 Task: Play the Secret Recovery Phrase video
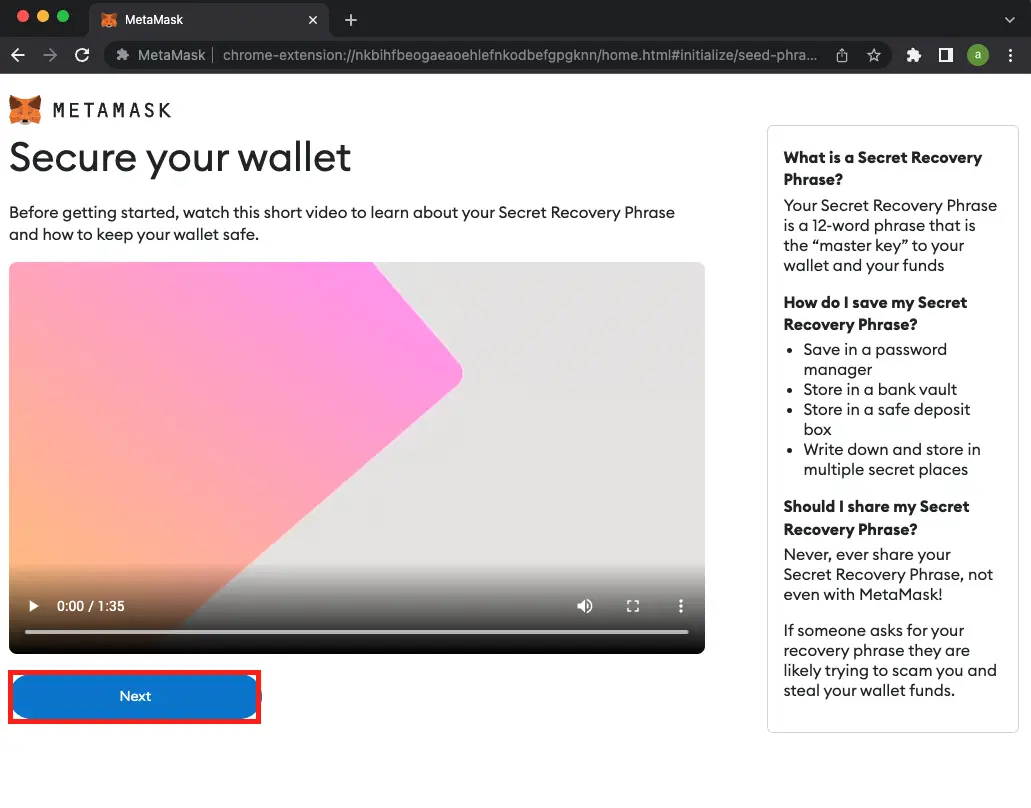pyautogui.click(x=33, y=606)
